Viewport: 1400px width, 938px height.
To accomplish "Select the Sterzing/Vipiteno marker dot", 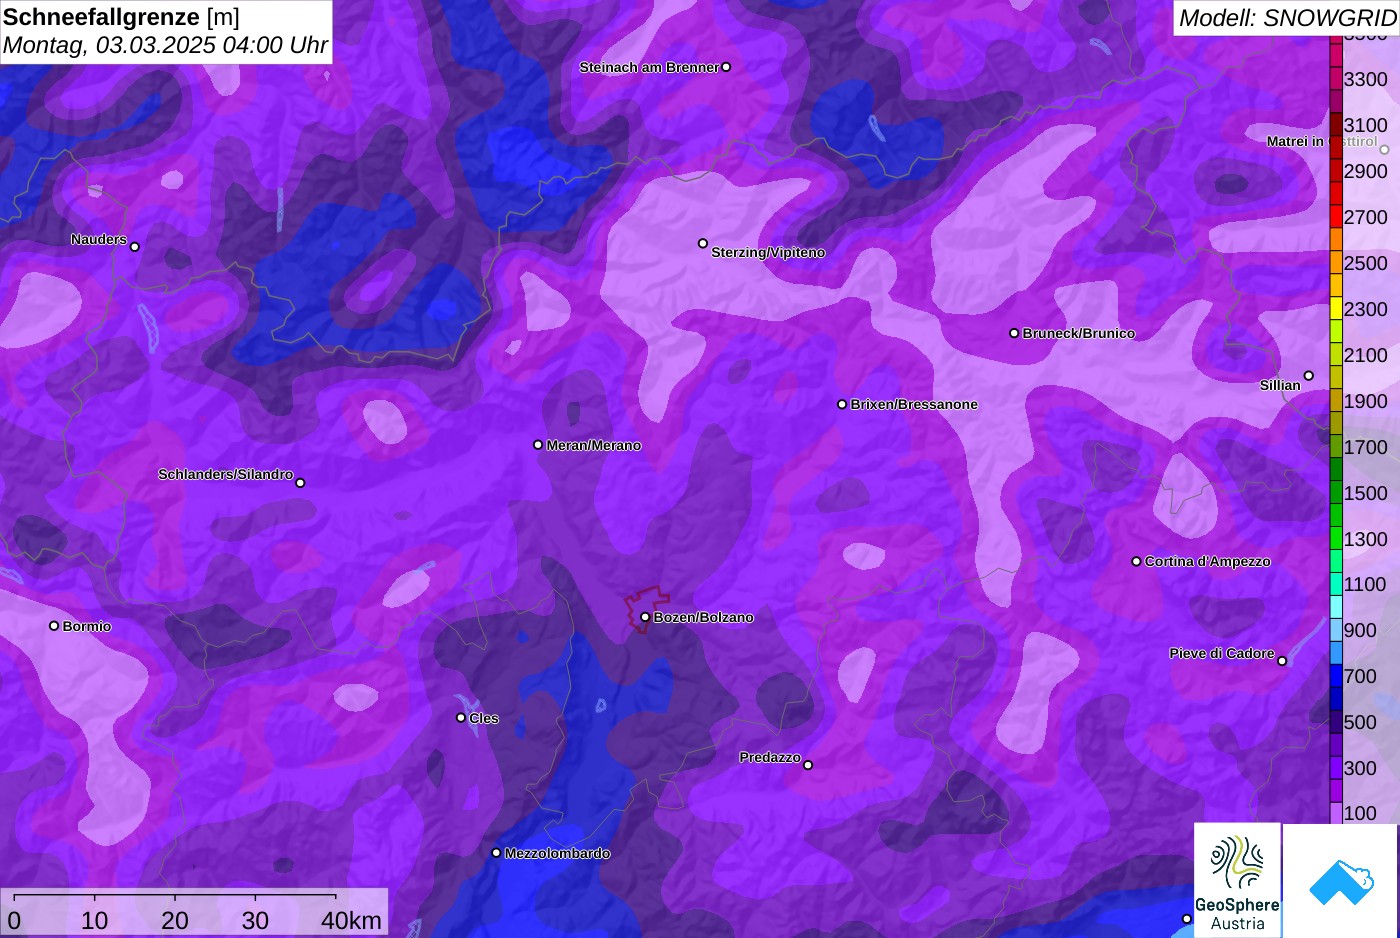I will (x=703, y=243).
